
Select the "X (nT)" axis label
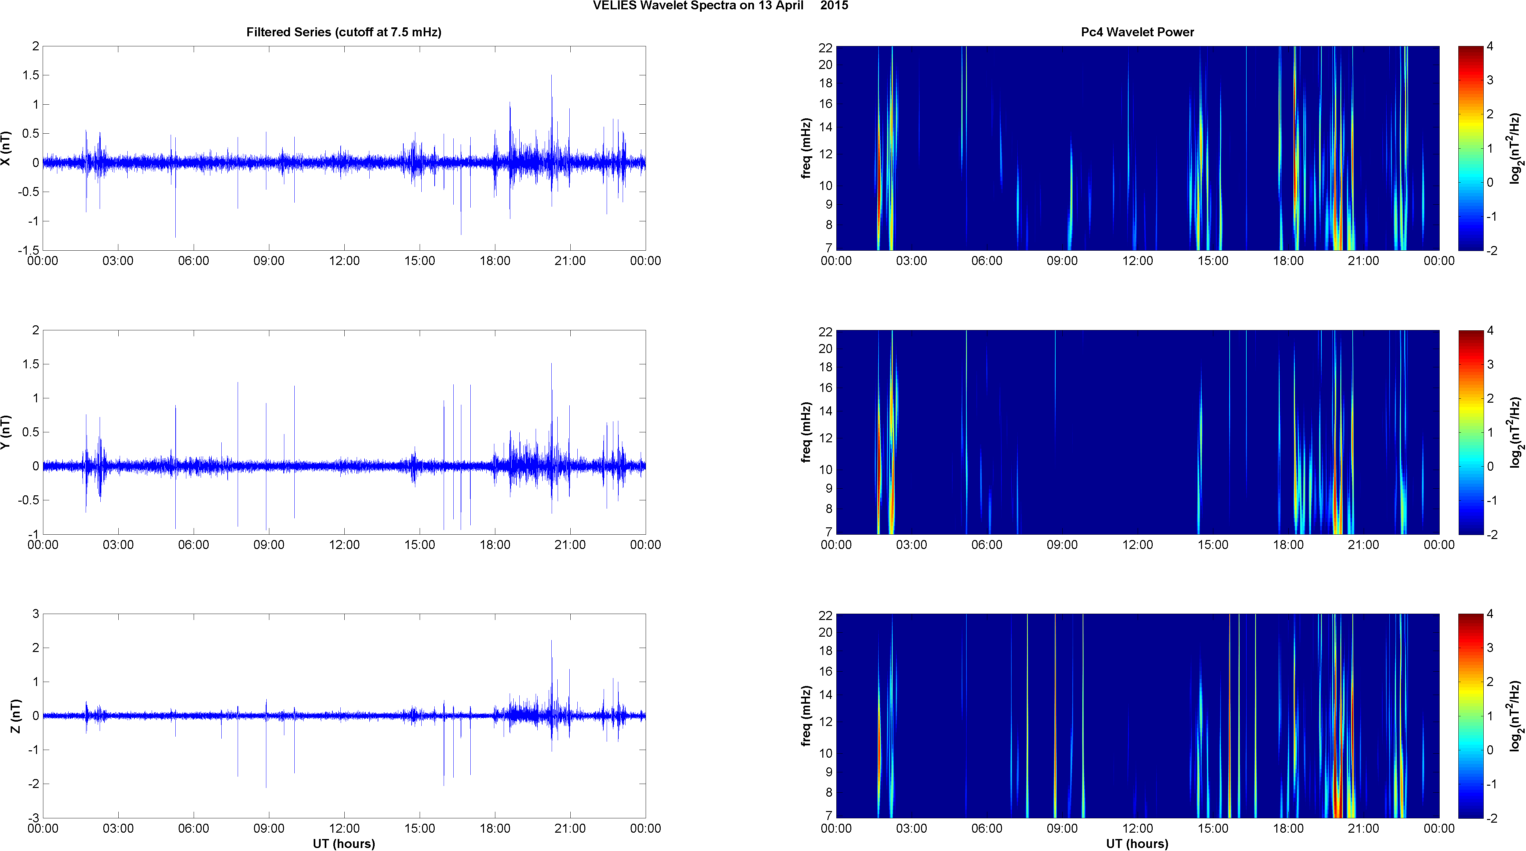[x=6, y=148]
